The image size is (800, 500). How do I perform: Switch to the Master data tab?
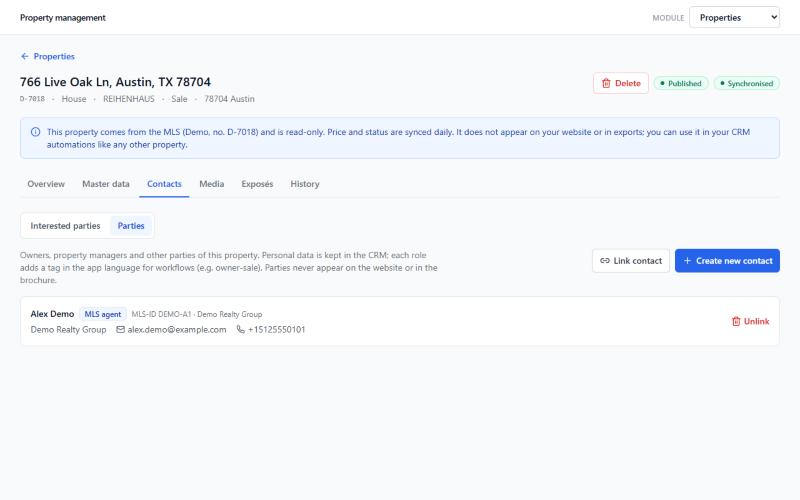[x=106, y=184]
